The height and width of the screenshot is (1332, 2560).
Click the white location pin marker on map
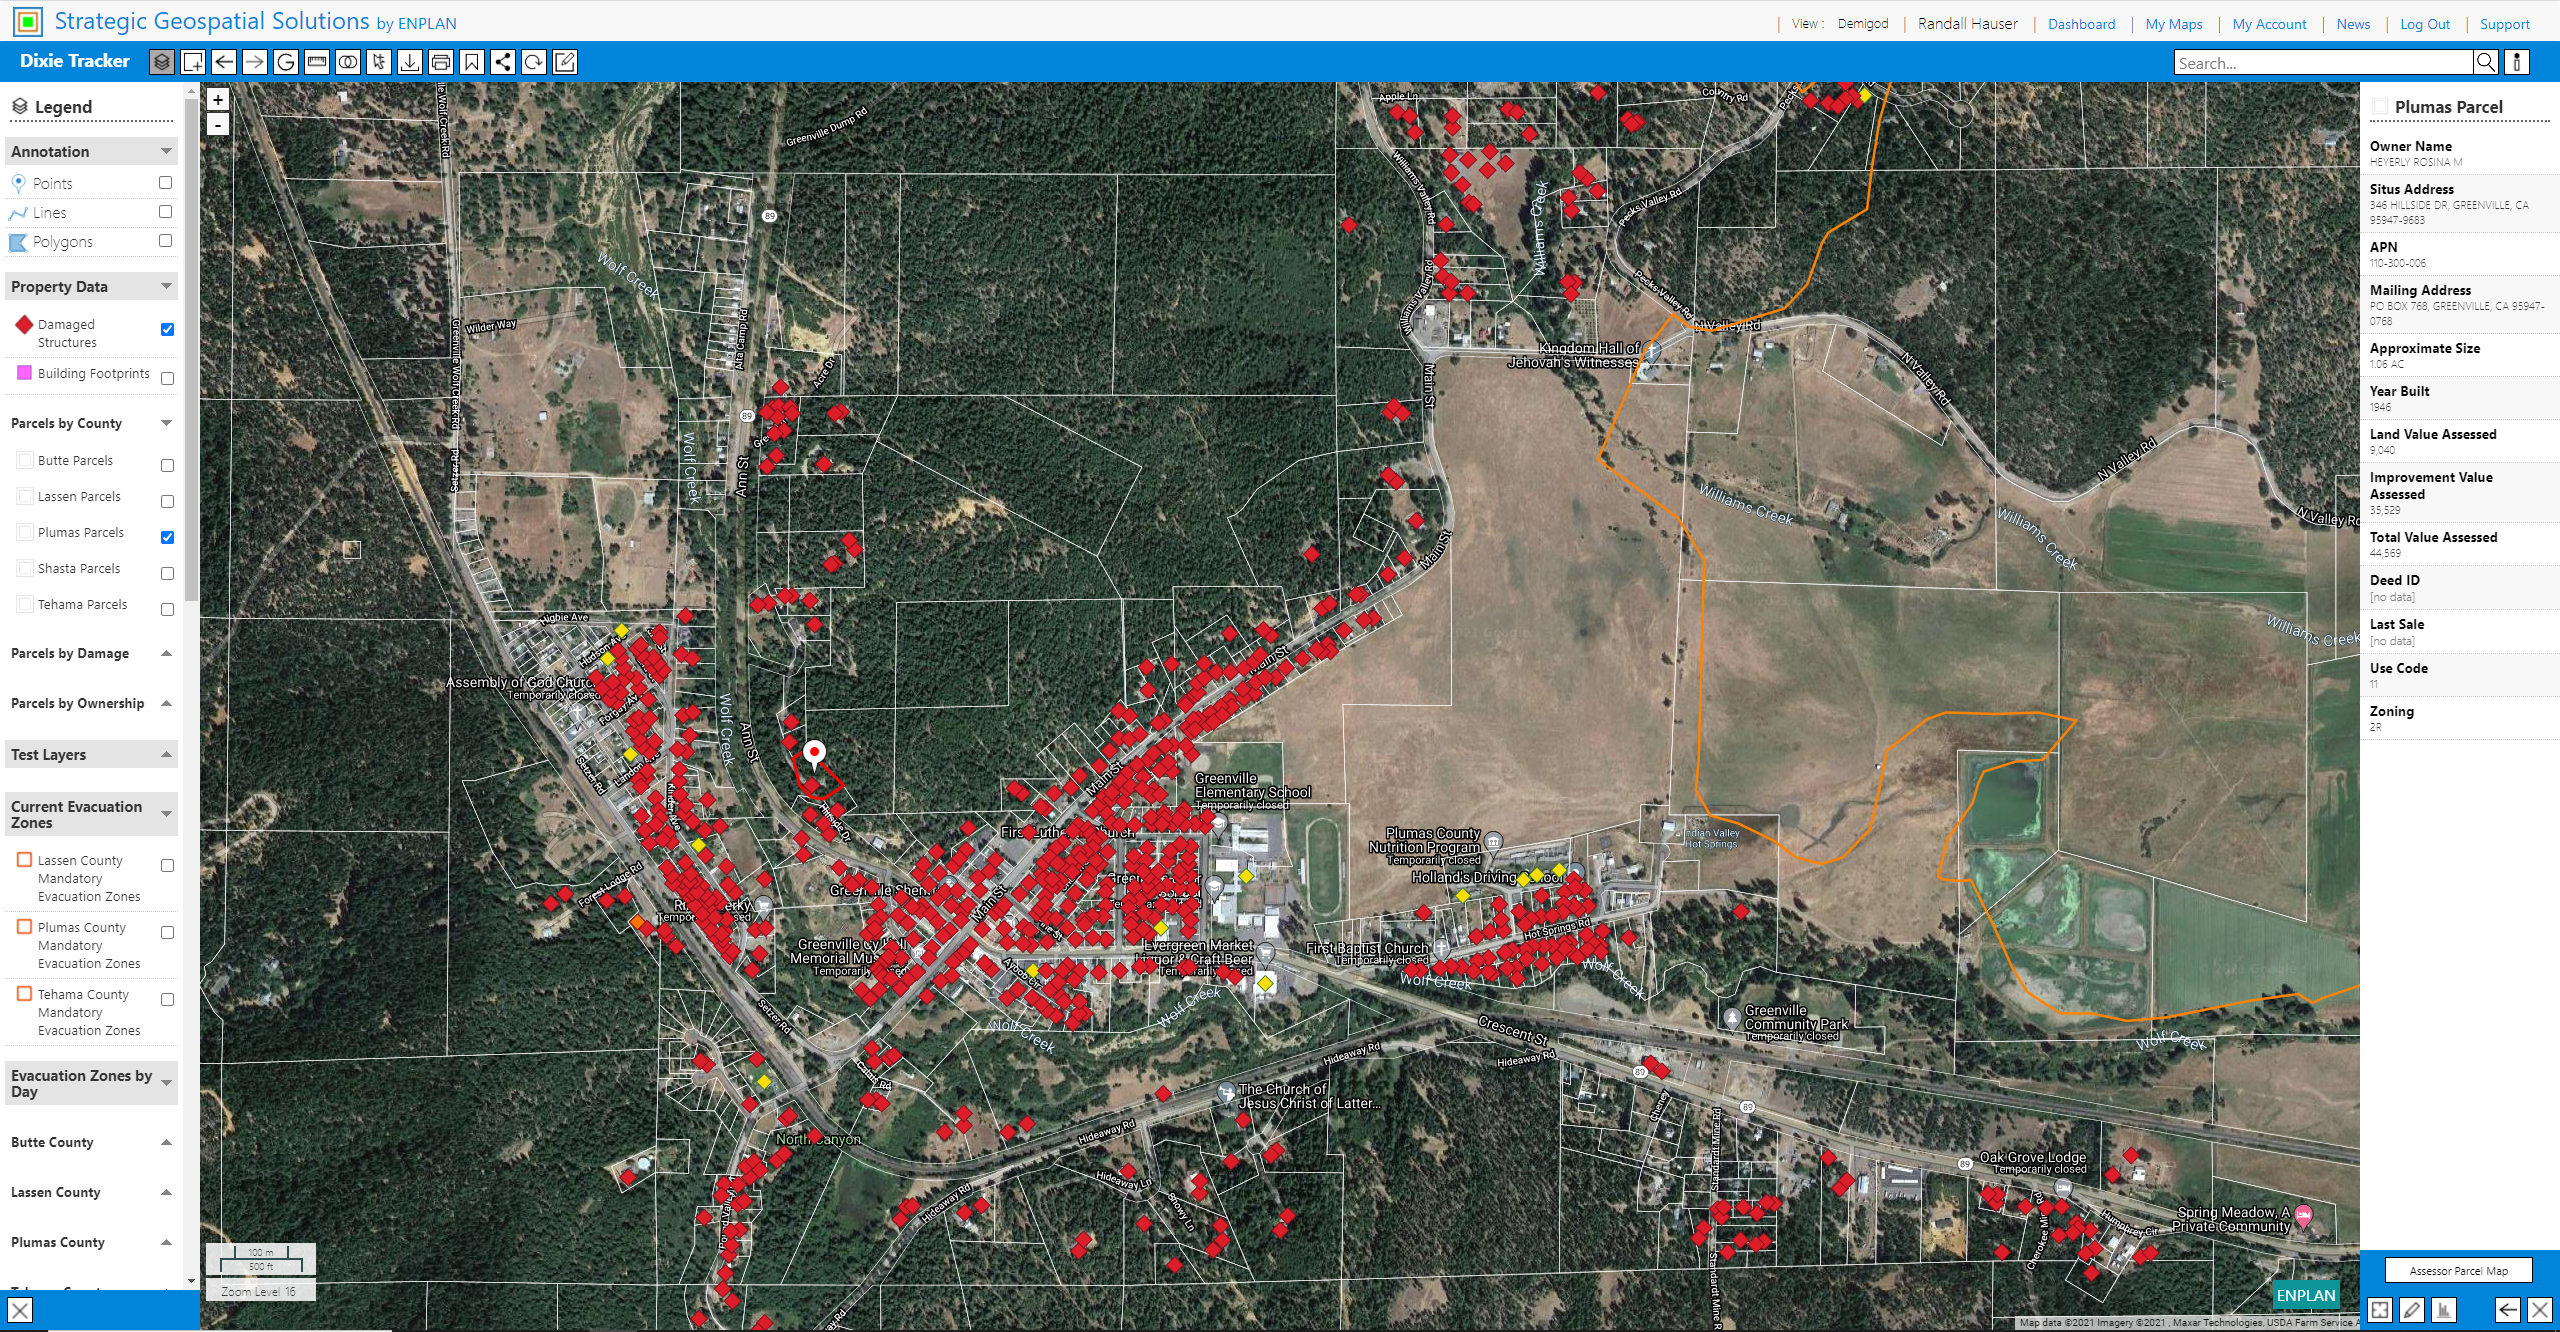(x=815, y=754)
